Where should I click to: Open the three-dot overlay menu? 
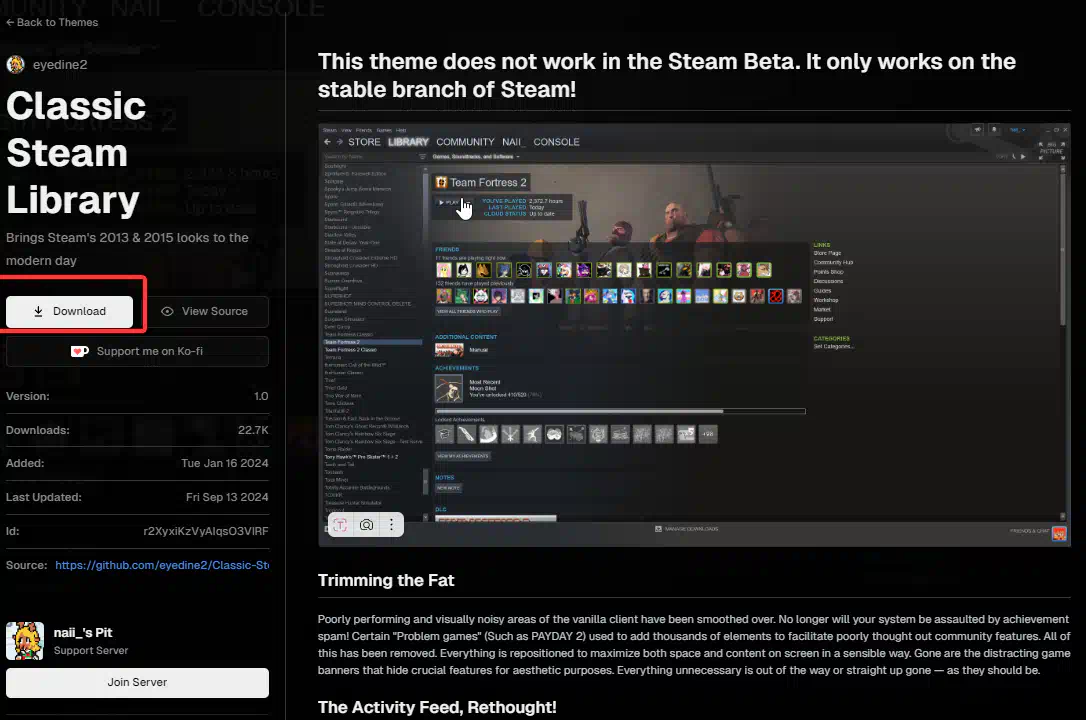point(391,525)
